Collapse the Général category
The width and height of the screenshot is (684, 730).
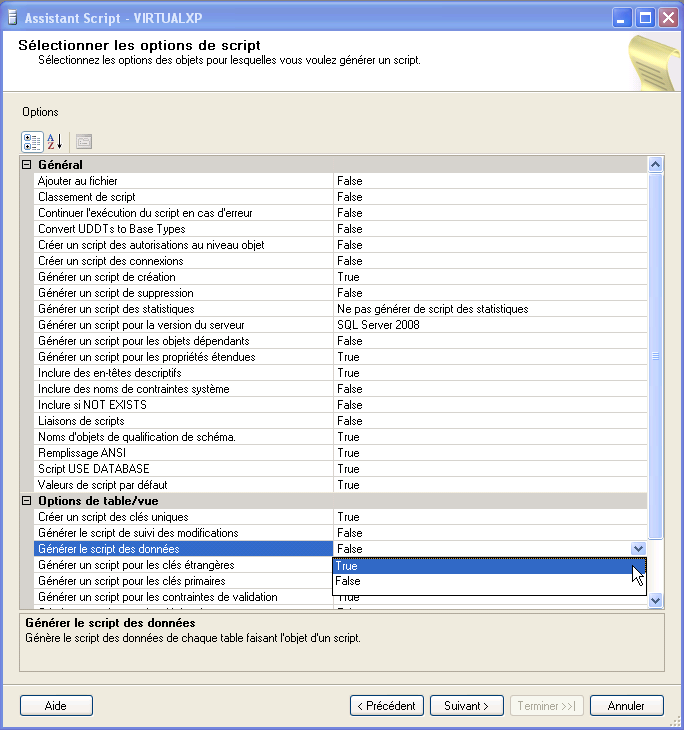coord(27,164)
